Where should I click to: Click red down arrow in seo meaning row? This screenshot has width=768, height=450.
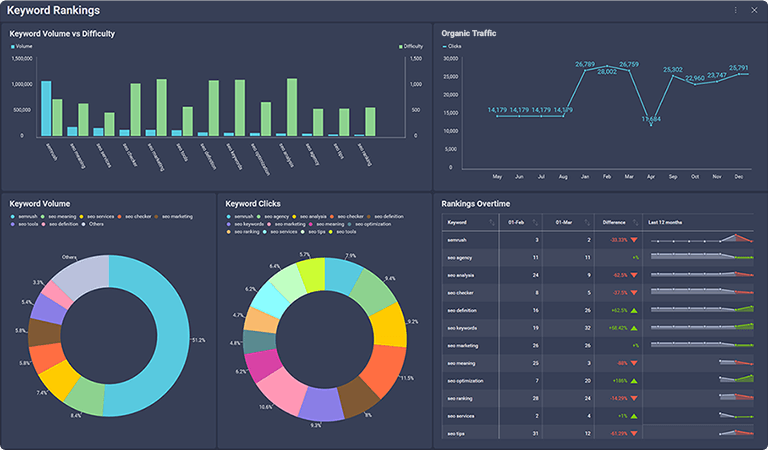(634, 363)
